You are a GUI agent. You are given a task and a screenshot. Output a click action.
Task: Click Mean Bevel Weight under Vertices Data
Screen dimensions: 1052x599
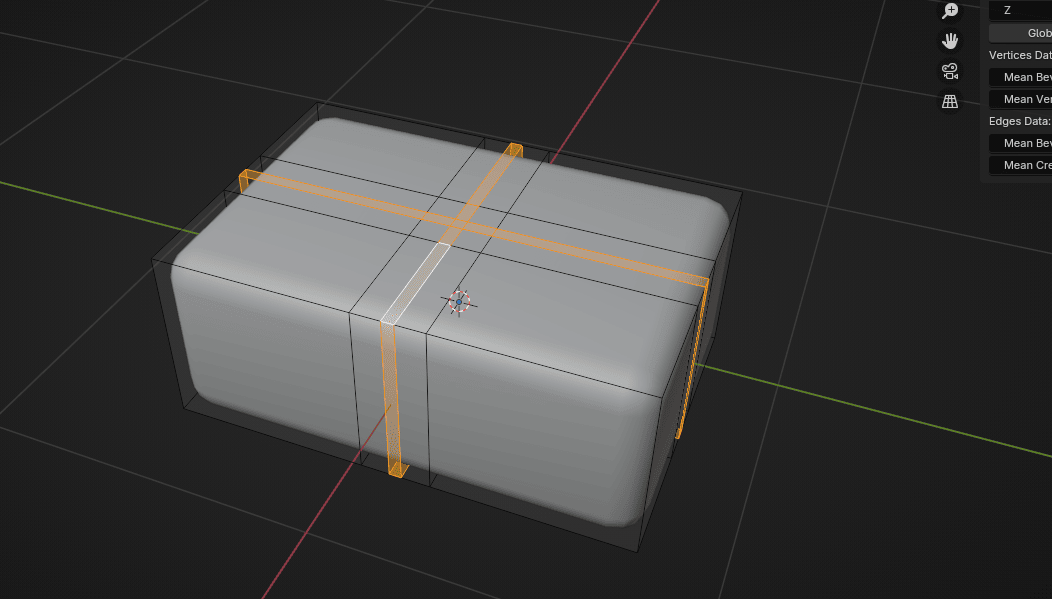coord(1020,77)
